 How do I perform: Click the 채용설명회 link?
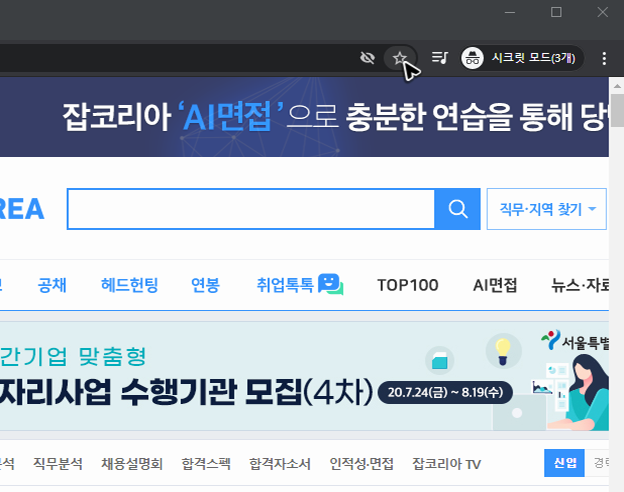(132, 464)
